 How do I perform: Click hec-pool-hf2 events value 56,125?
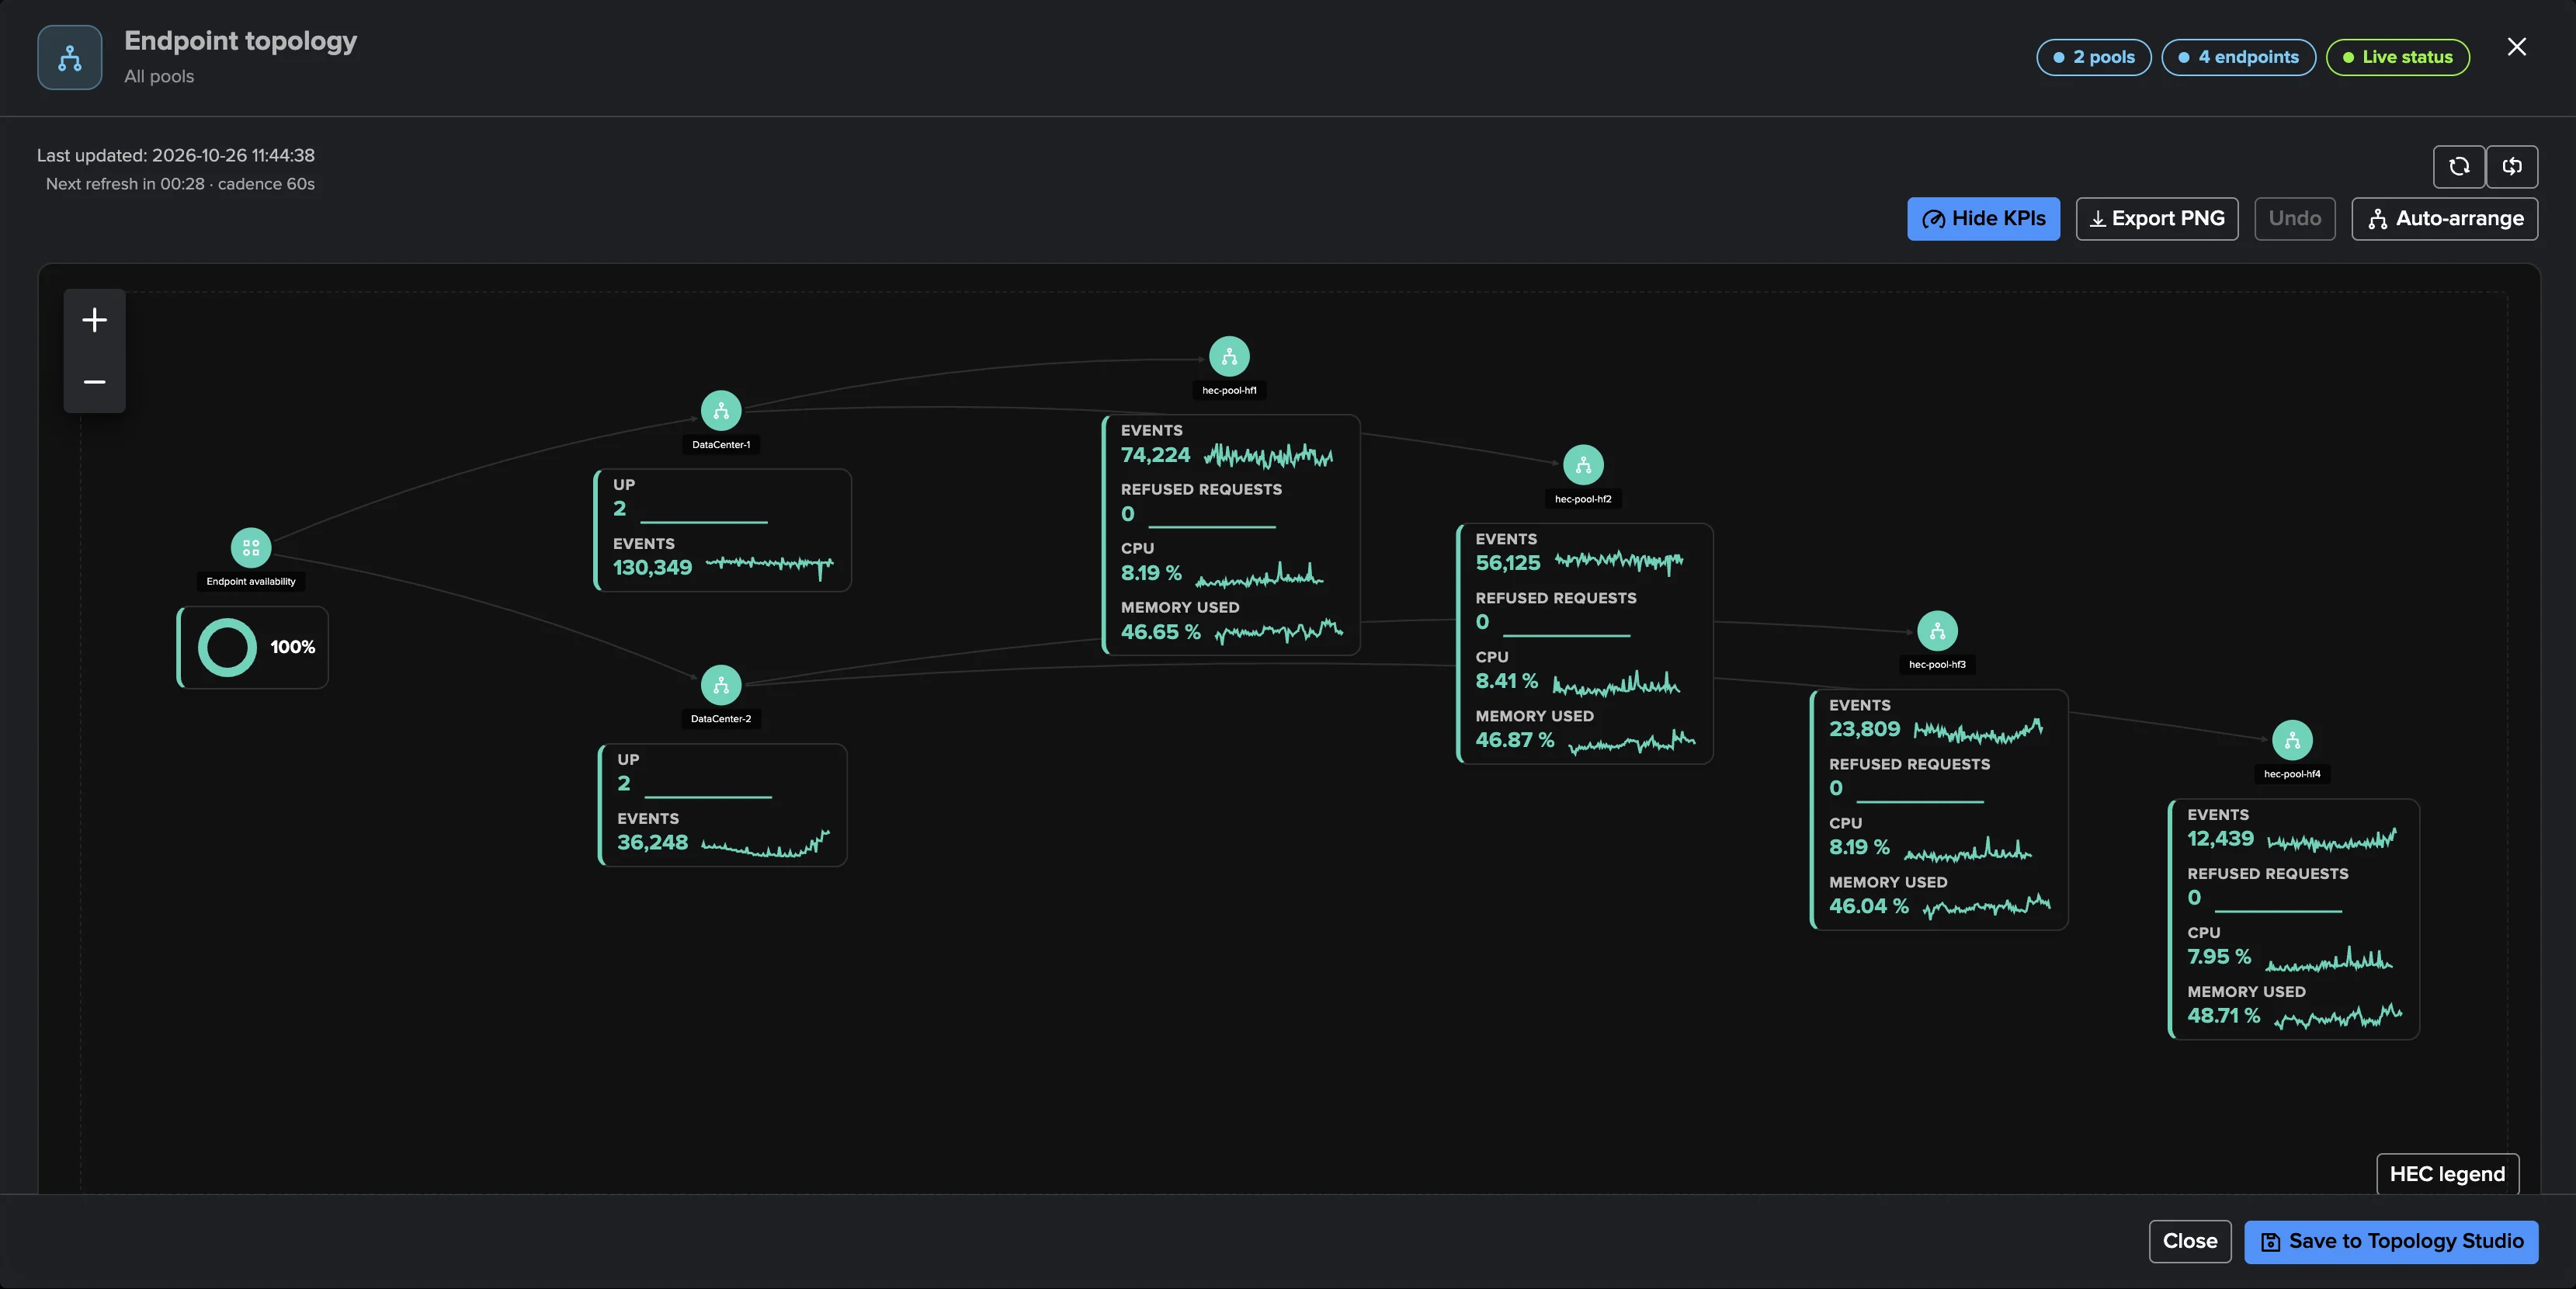(x=1508, y=563)
